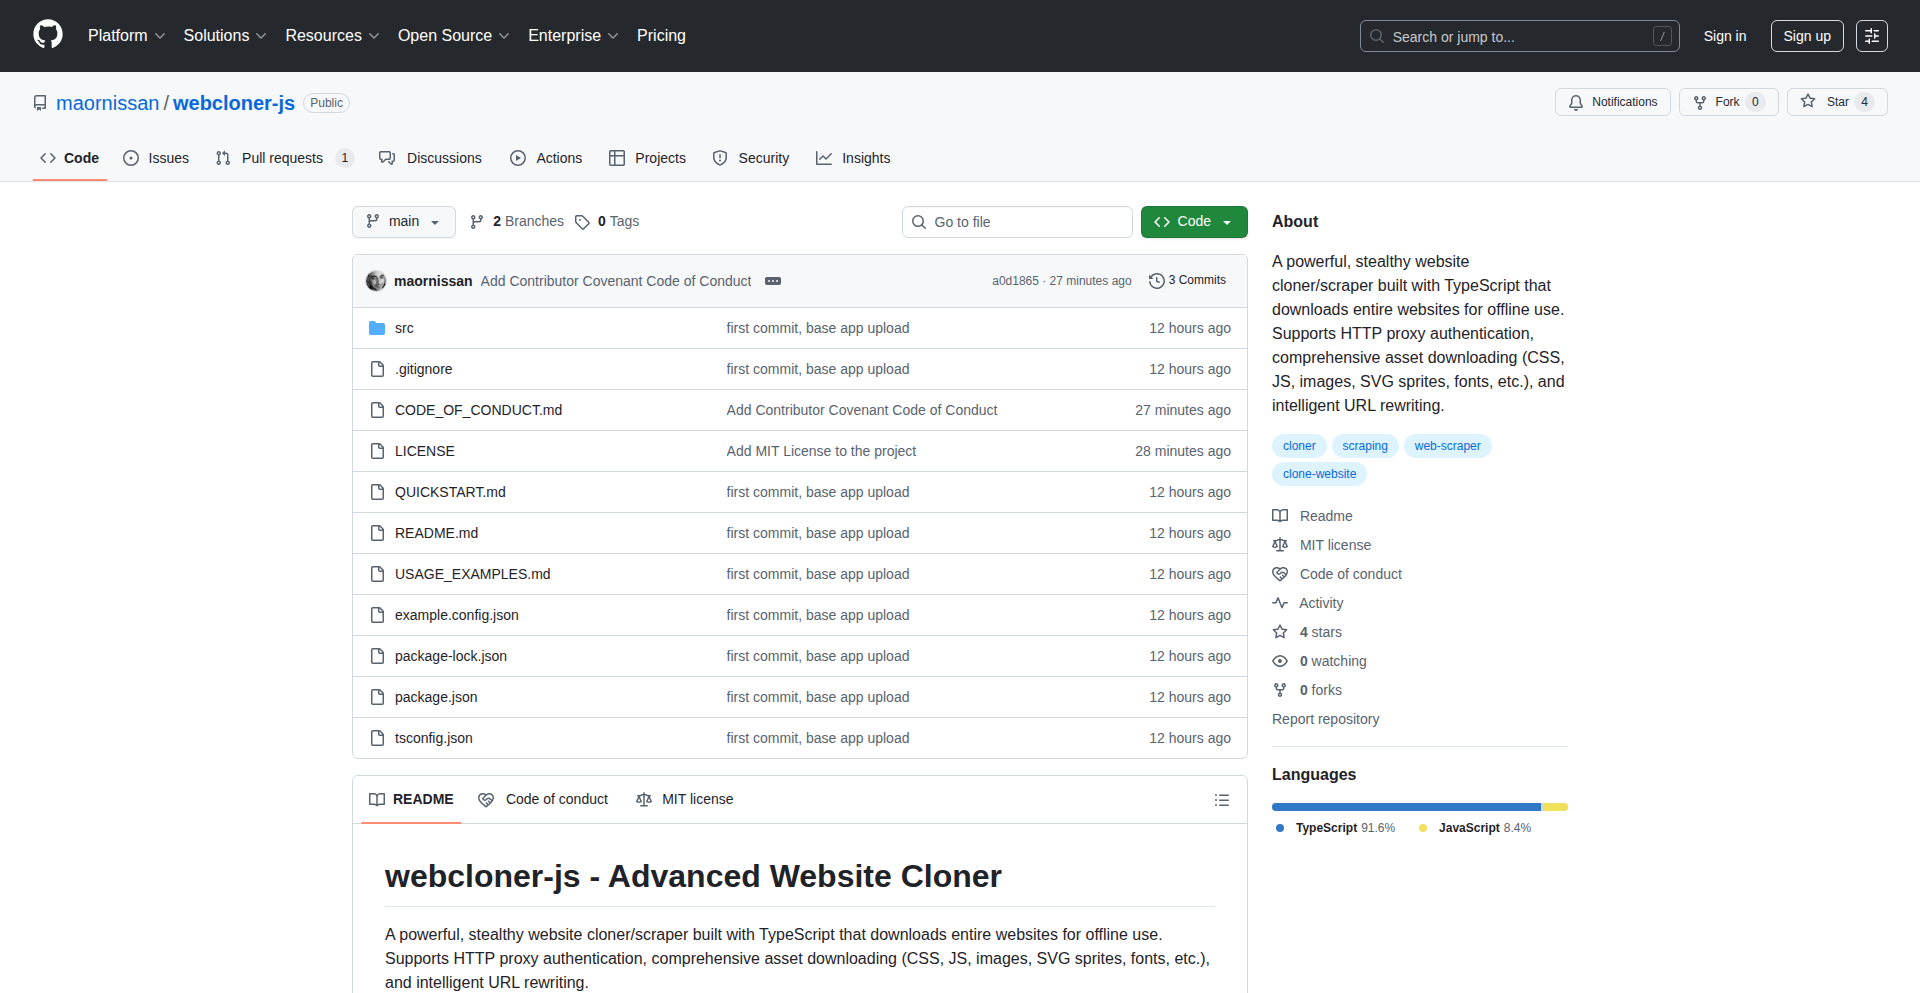Click the Activity pulse icon
The height and width of the screenshot is (993, 1920).
1281,603
